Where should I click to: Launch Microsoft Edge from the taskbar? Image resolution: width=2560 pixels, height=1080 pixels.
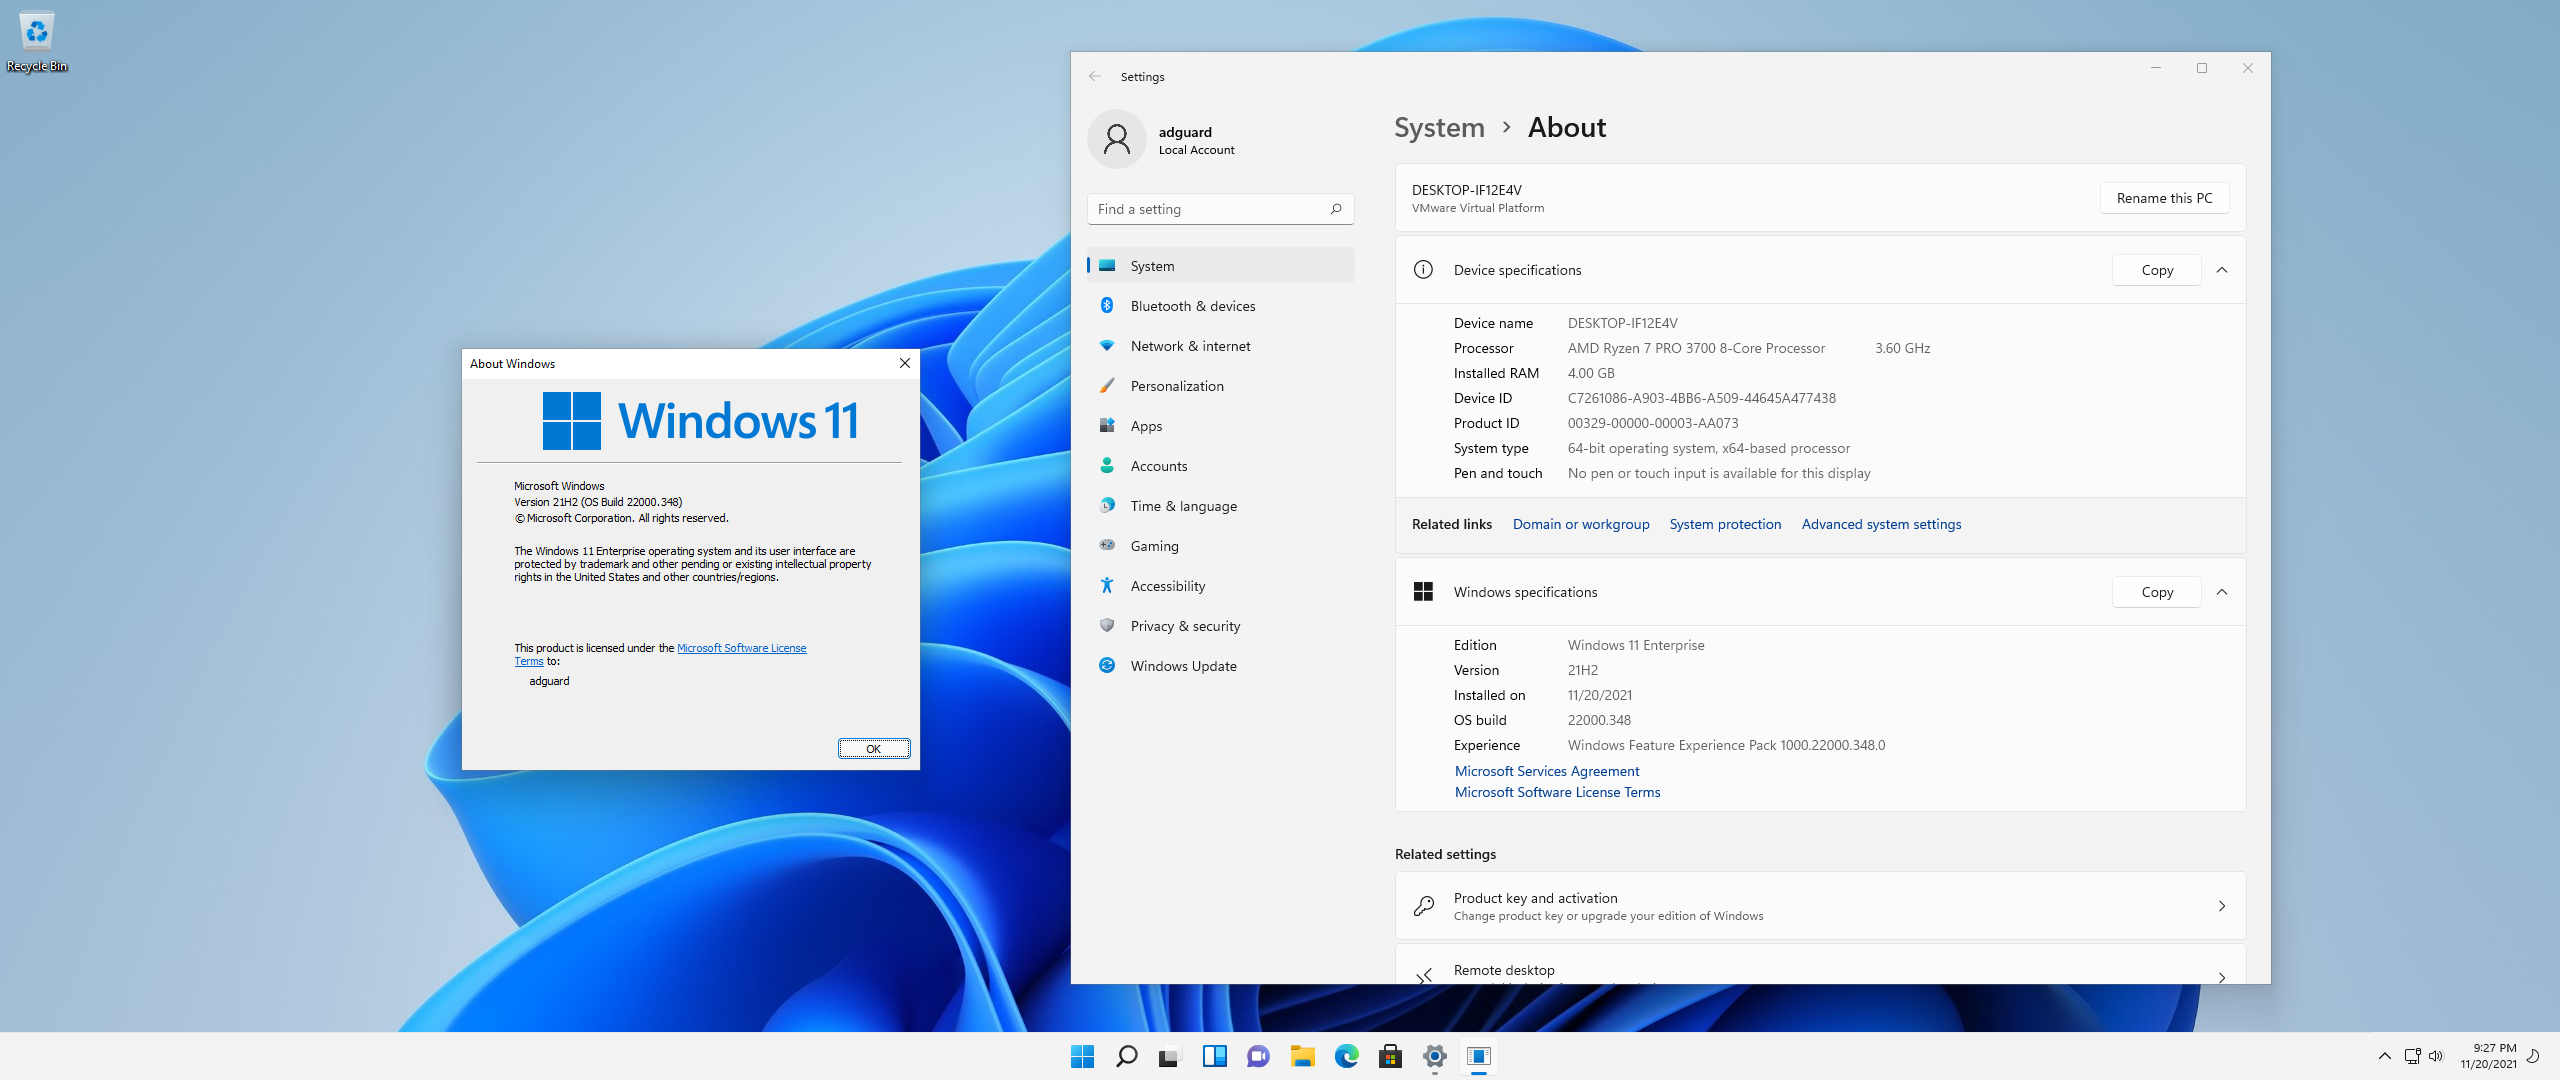coord(1346,1056)
